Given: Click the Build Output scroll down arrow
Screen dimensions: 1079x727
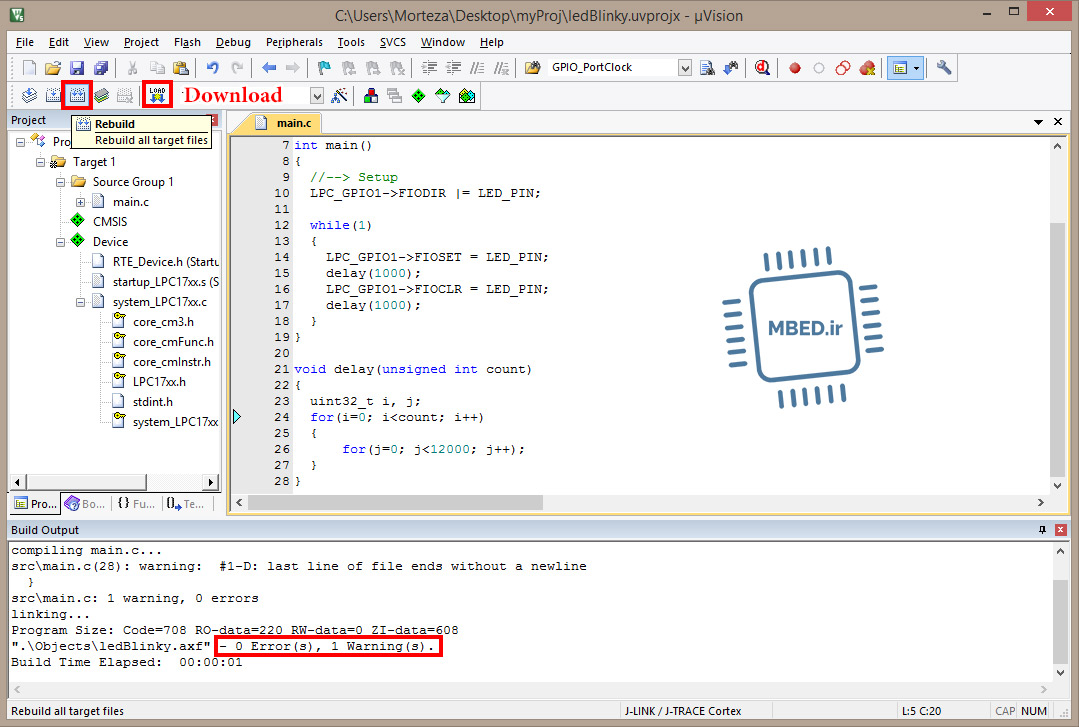Looking at the screenshot, I should (x=1060, y=673).
